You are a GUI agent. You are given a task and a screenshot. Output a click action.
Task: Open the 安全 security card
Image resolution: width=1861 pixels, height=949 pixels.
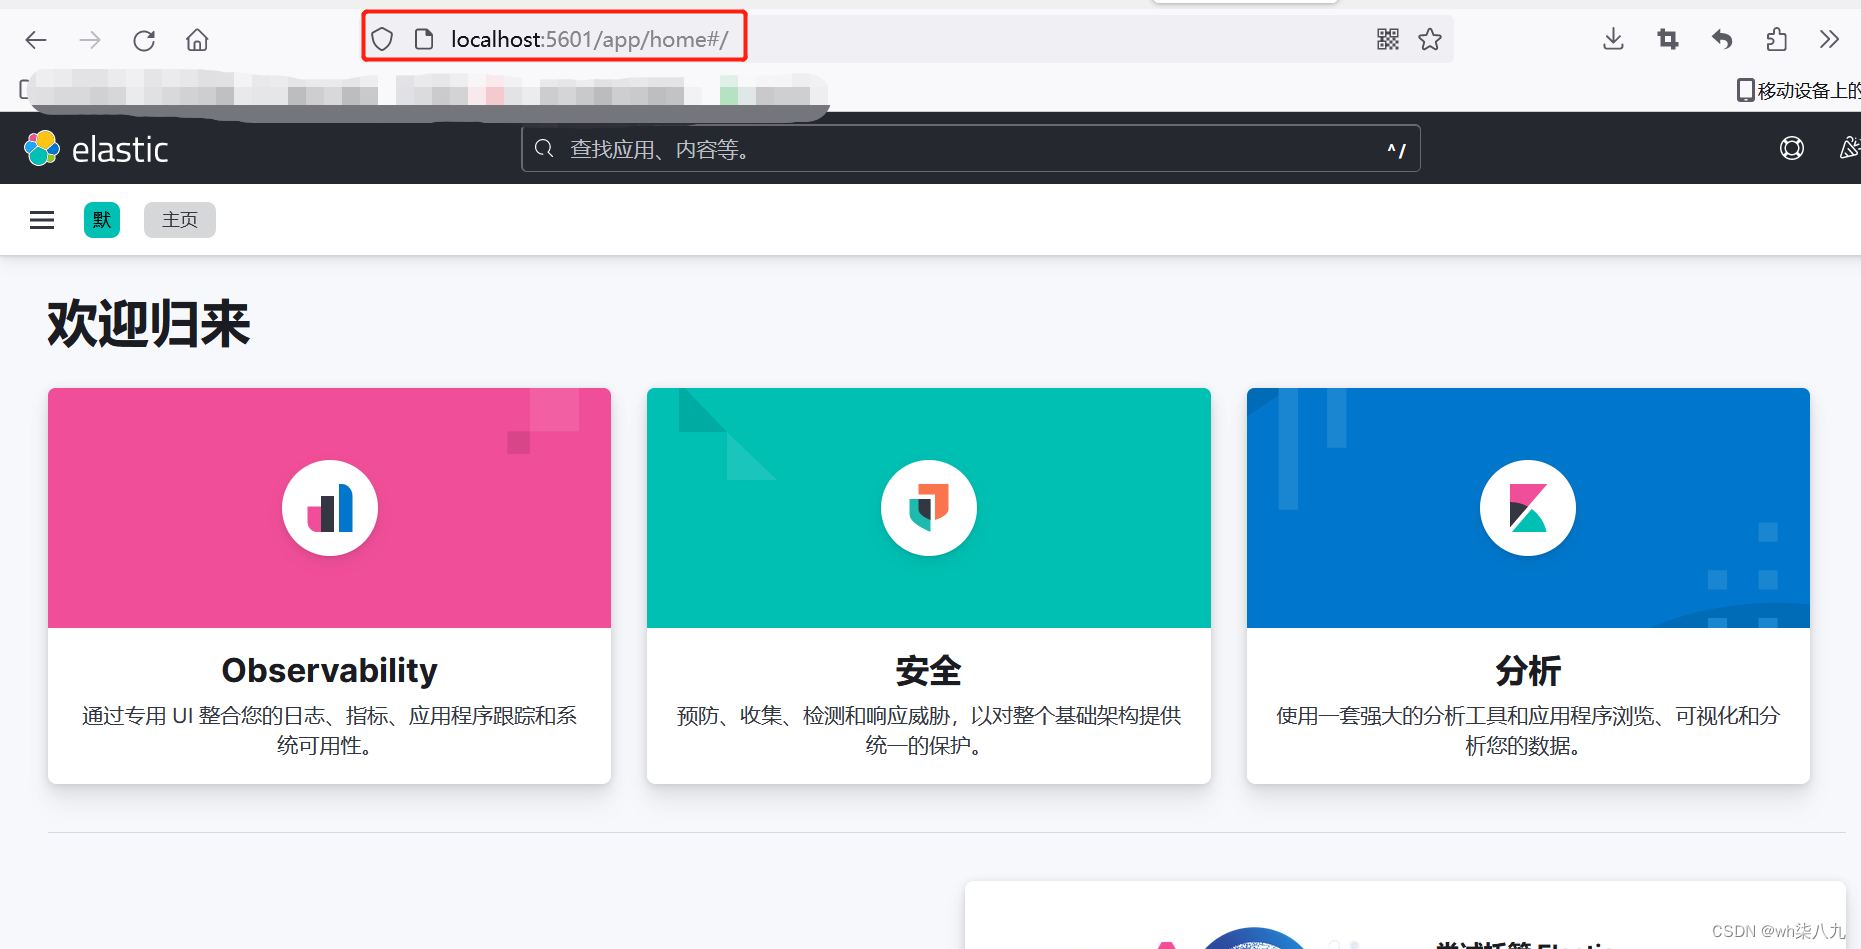928,585
